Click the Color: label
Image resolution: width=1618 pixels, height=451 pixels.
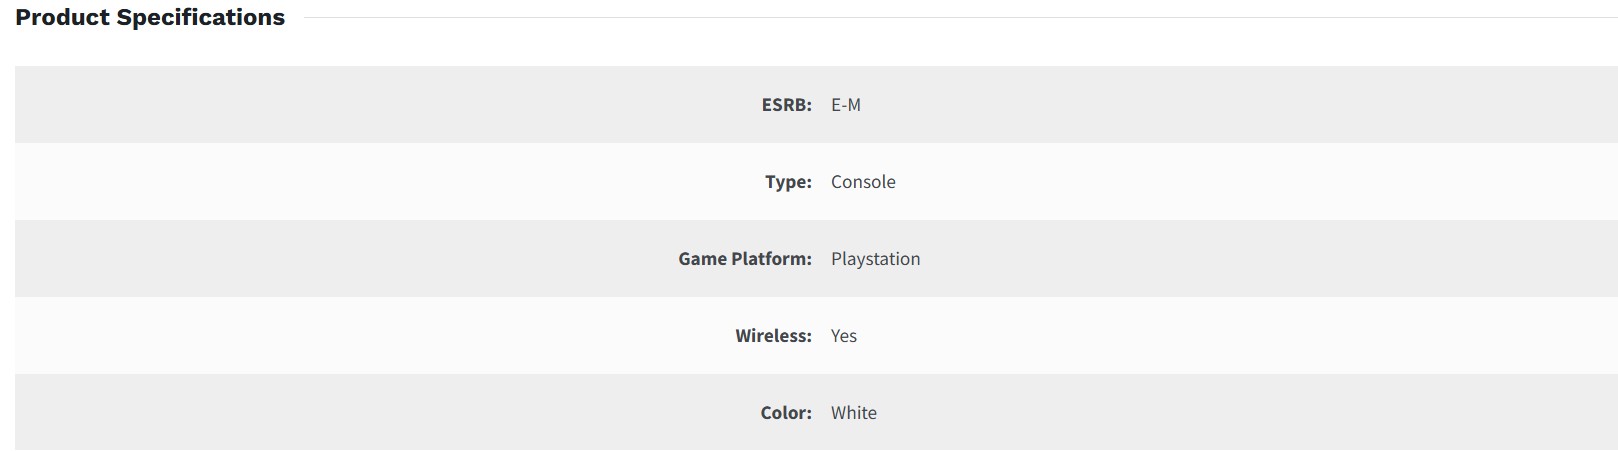point(786,413)
